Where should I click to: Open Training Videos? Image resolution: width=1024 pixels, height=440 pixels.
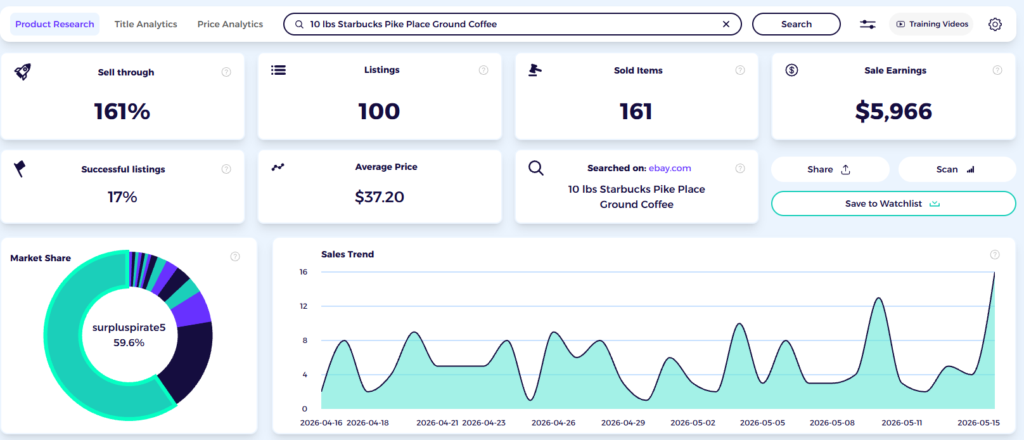pos(931,24)
